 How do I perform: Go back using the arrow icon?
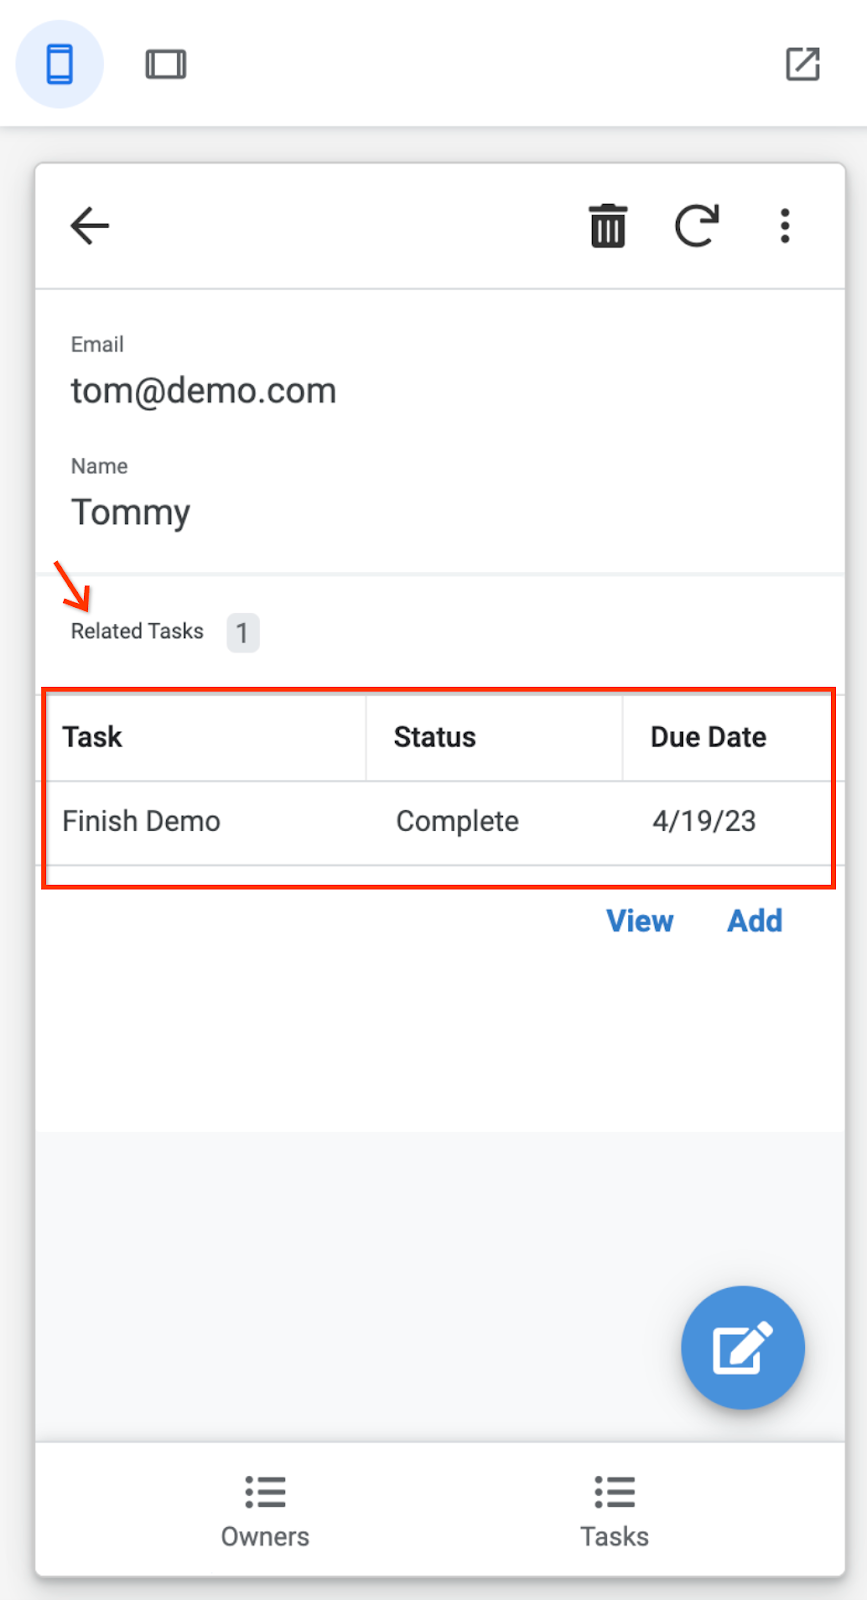[90, 226]
